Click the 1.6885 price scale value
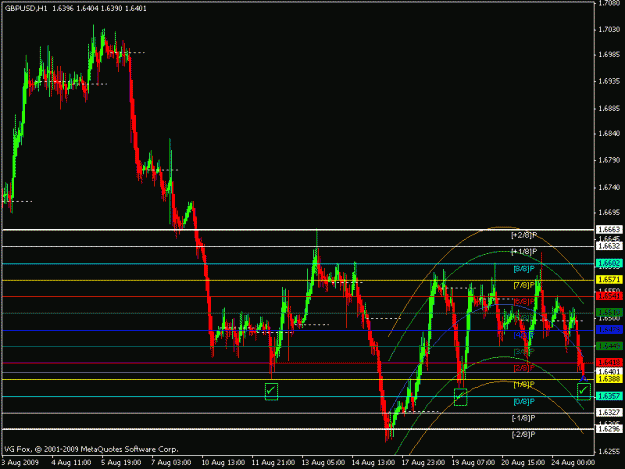625x469 pixels. pyautogui.click(x=610, y=108)
